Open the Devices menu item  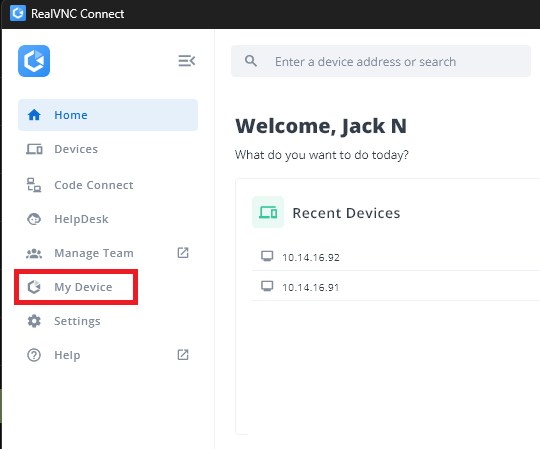click(108, 149)
